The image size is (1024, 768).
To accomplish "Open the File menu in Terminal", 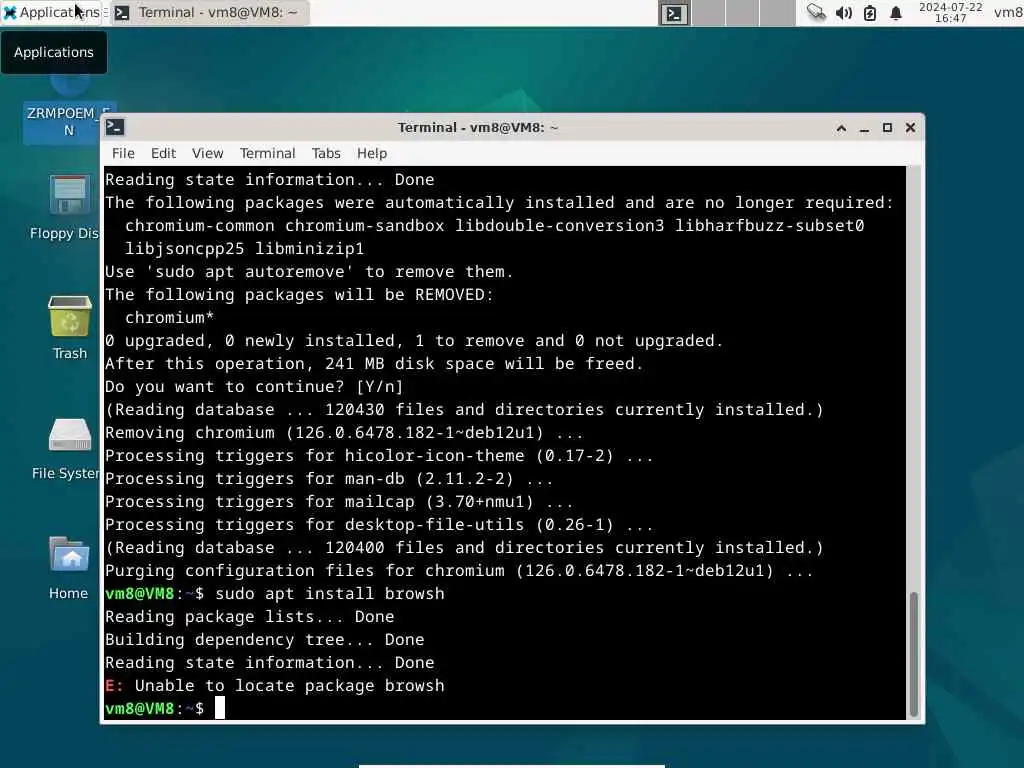I will (123, 153).
